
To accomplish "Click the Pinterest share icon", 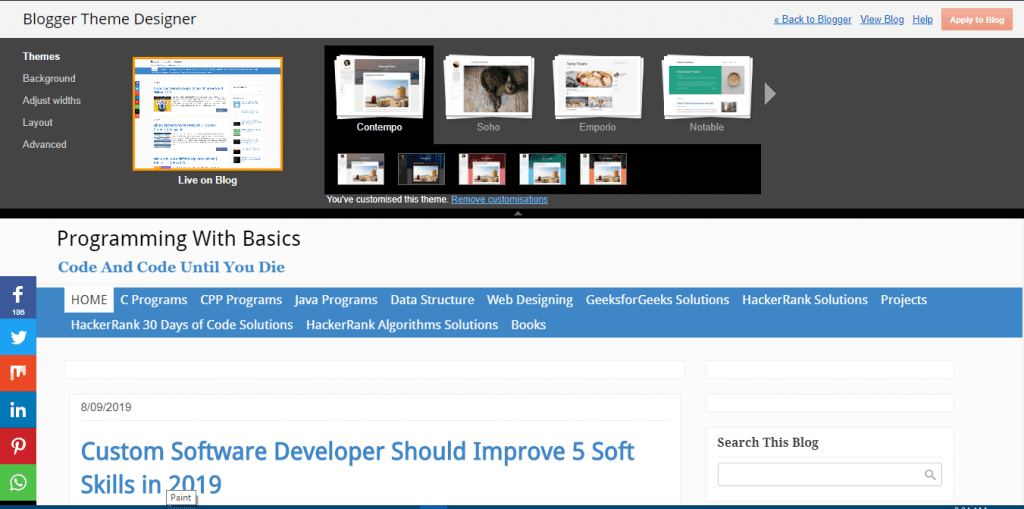I will click(18, 446).
